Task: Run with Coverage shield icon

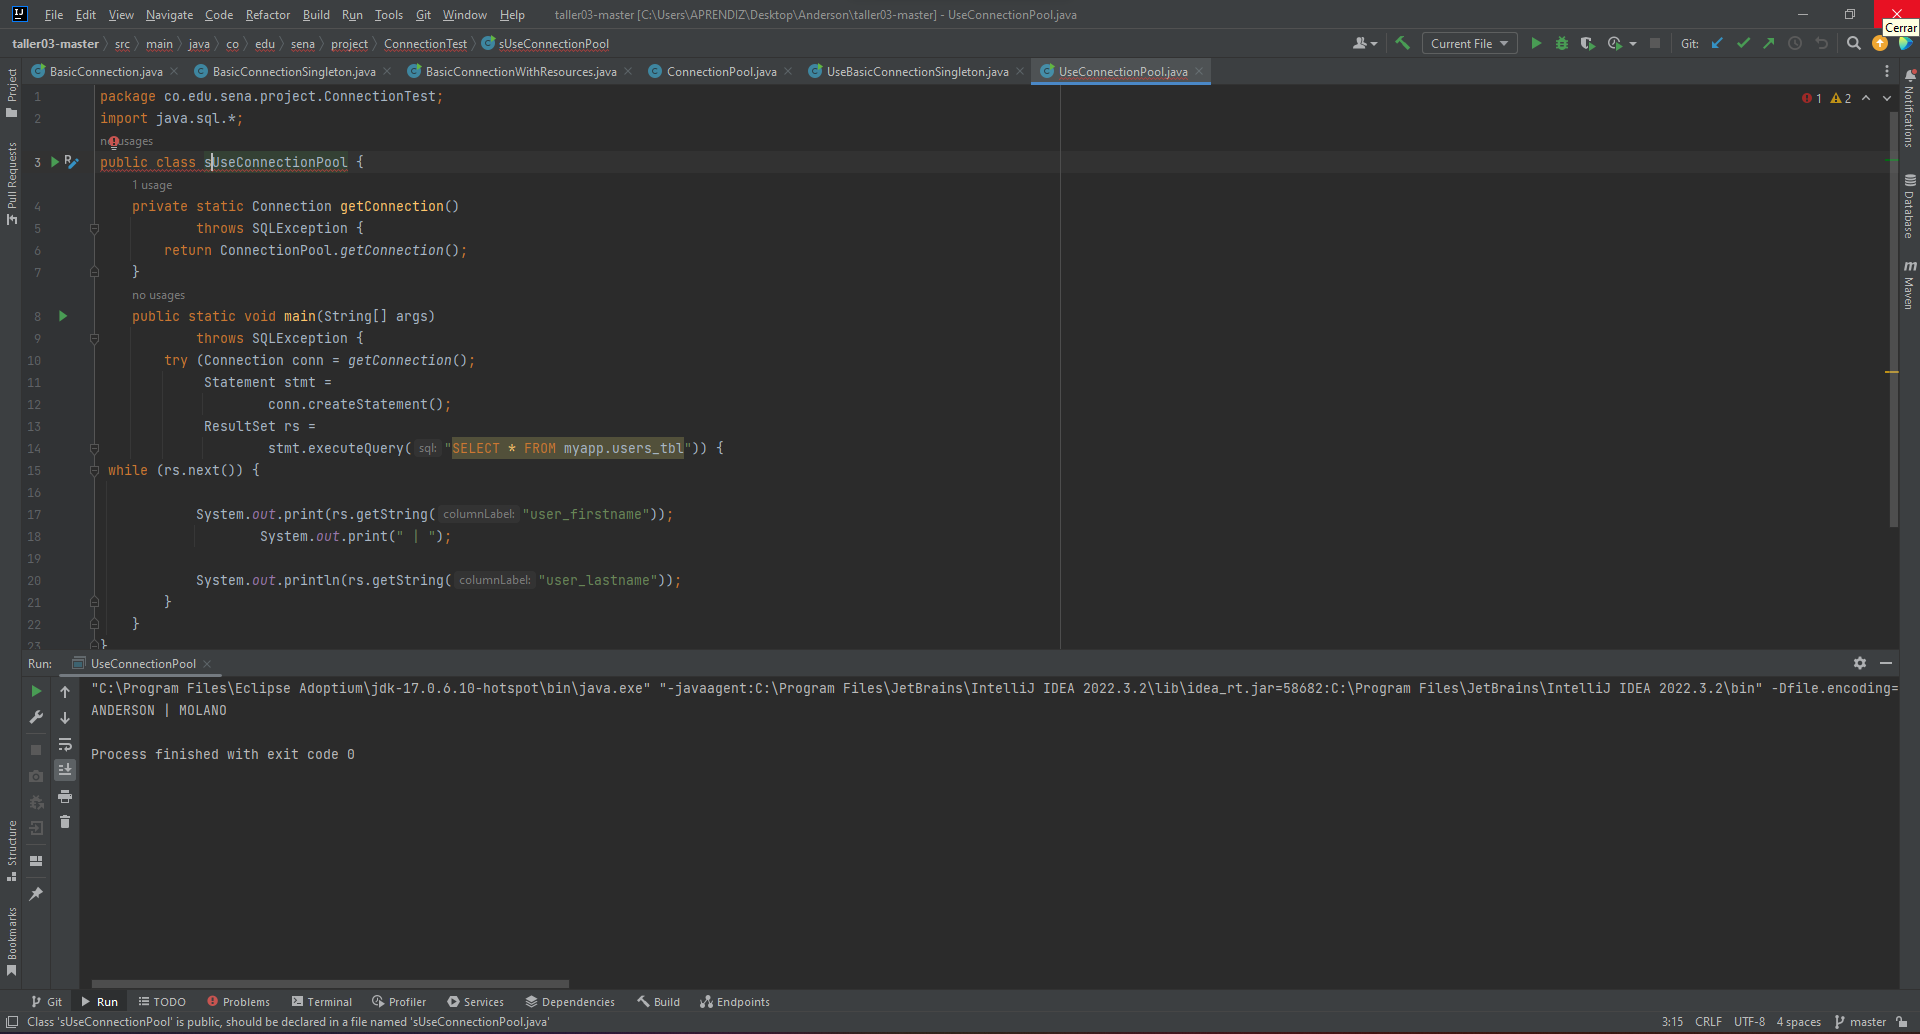Action: 1587,43
